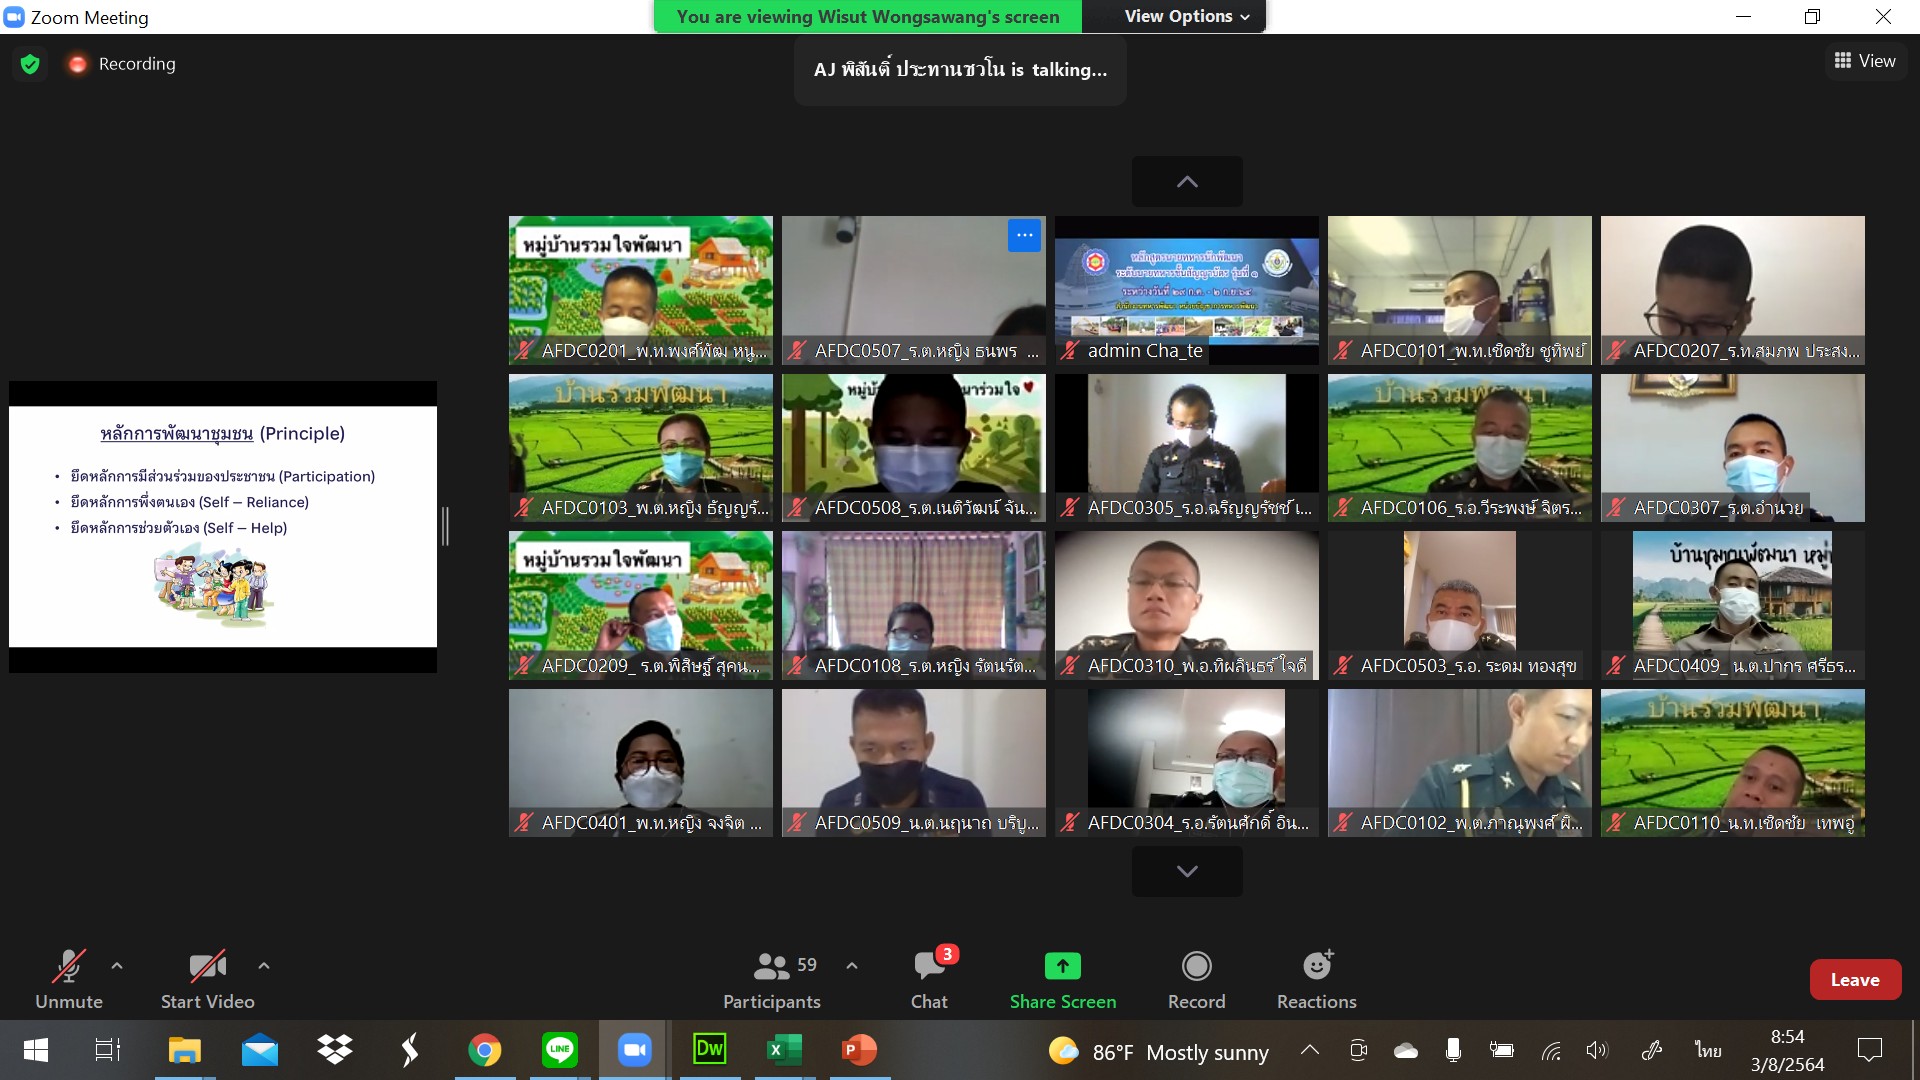Select the AFDC0101 participant video tile

tap(1460, 290)
